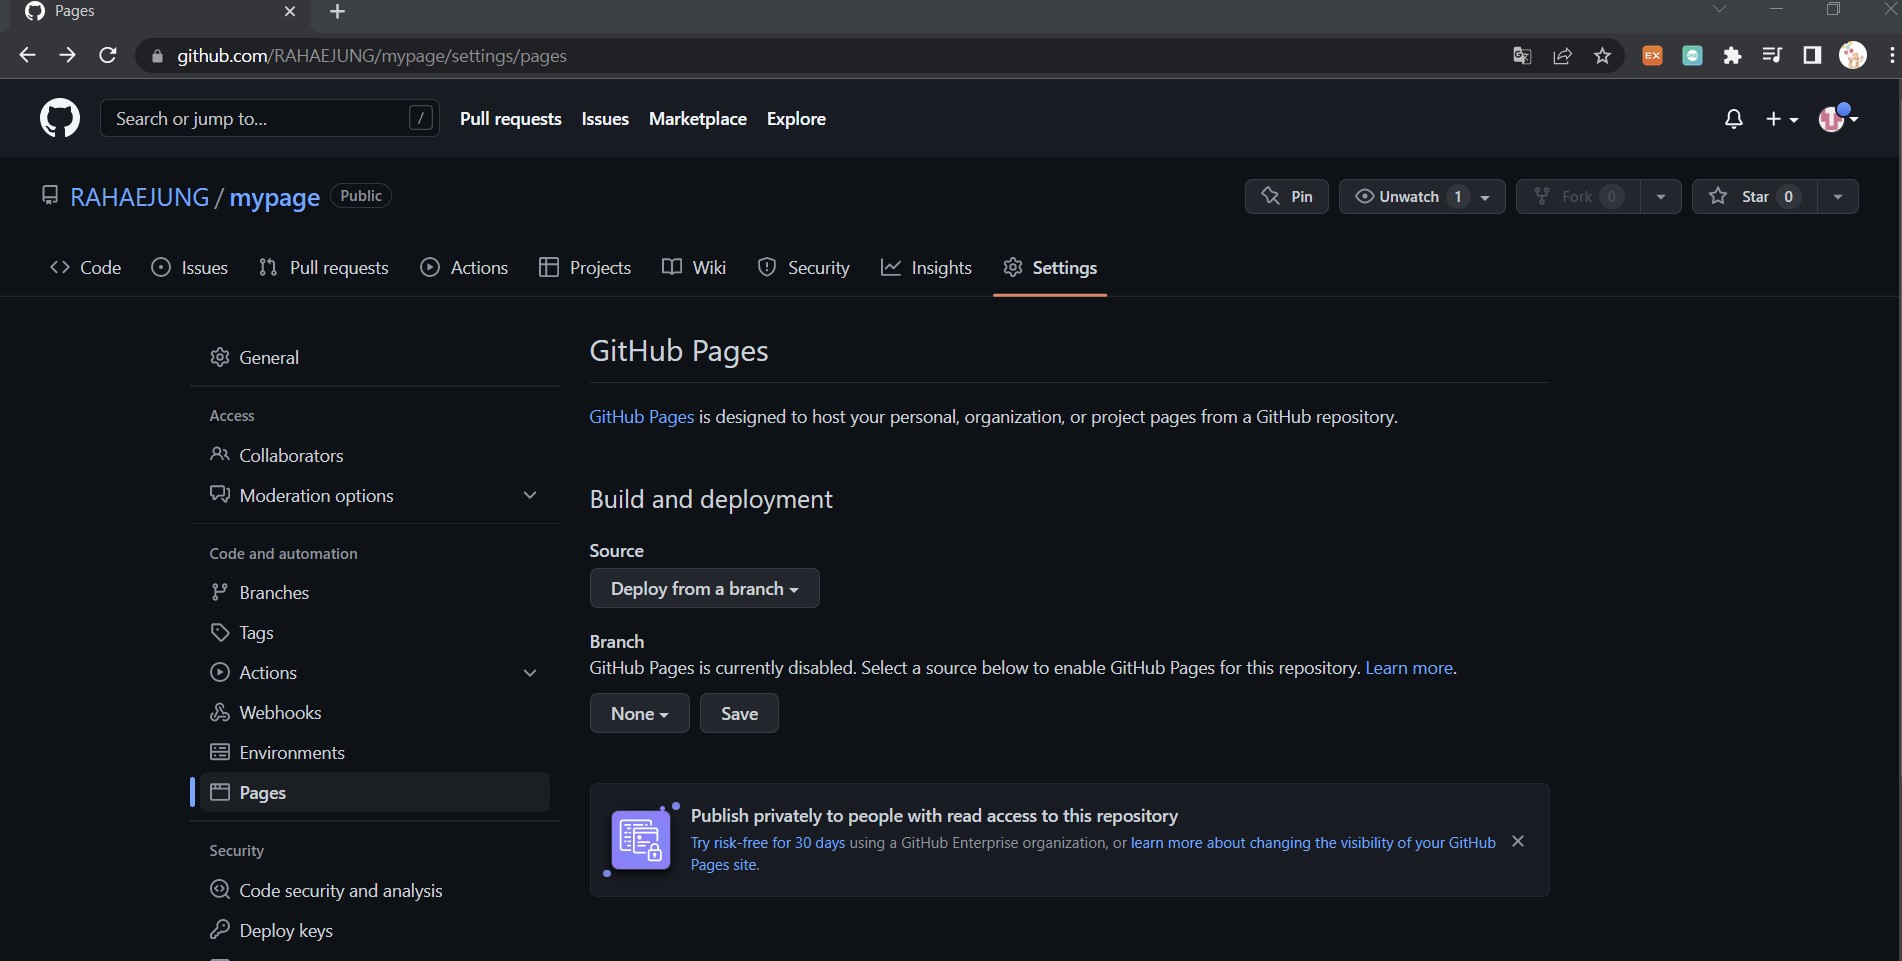Bookmark this page with the star icon

pyautogui.click(x=1602, y=56)
